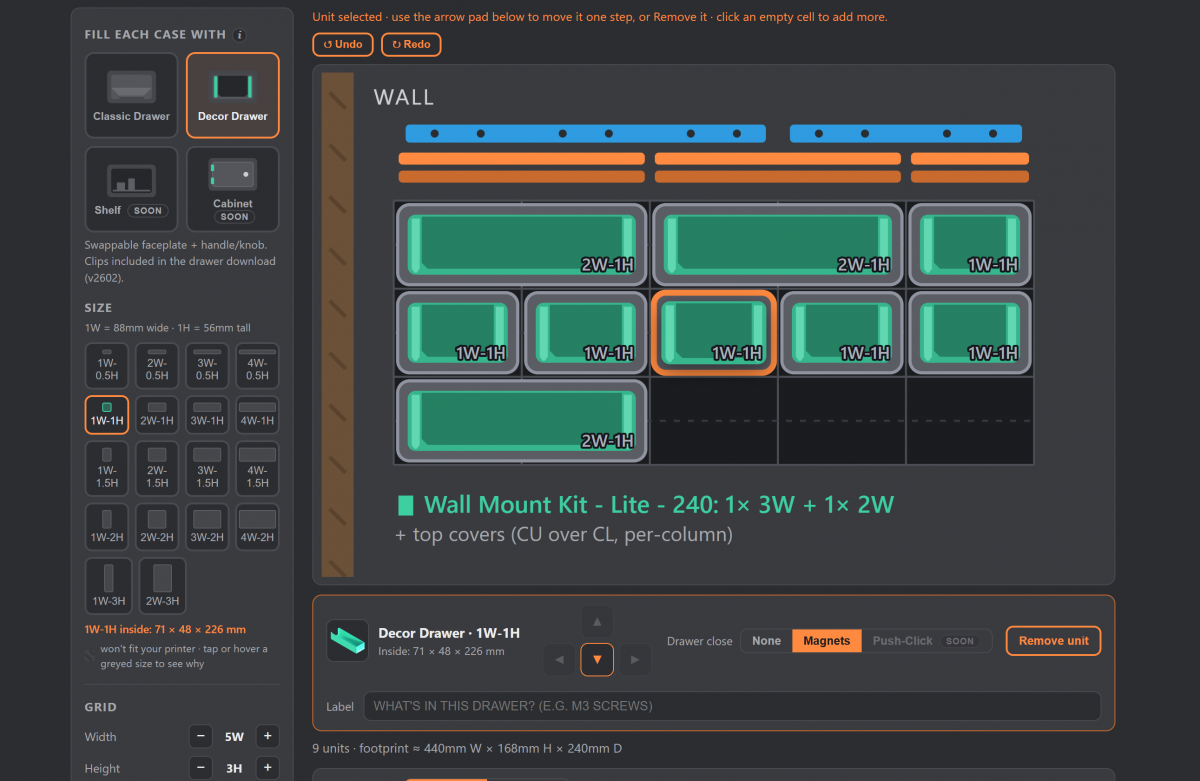Viewport: 1200px width, 781px height.
Task: Pick the 4W-2H size tile
Action: pos(257,527)
